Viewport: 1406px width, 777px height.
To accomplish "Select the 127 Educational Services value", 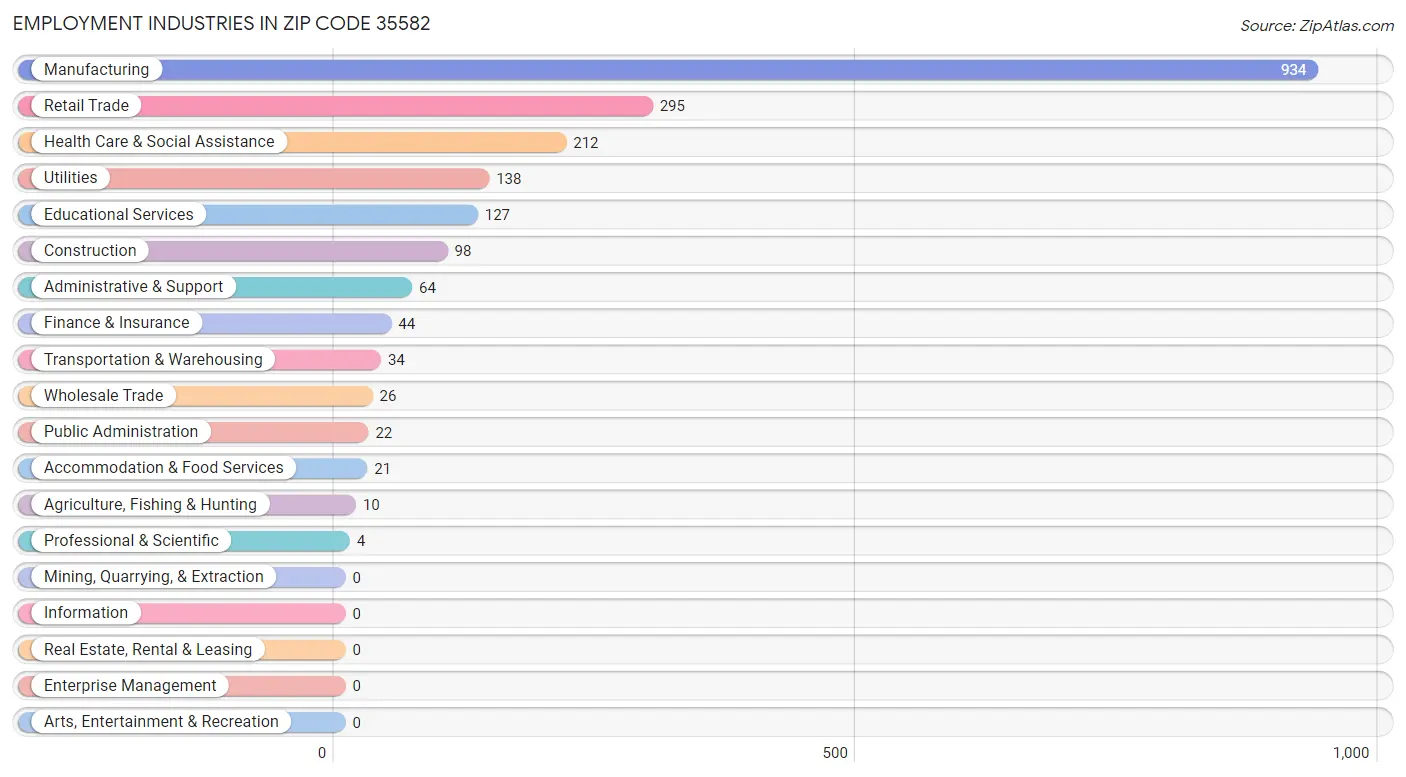I will (x=497, y=215).
